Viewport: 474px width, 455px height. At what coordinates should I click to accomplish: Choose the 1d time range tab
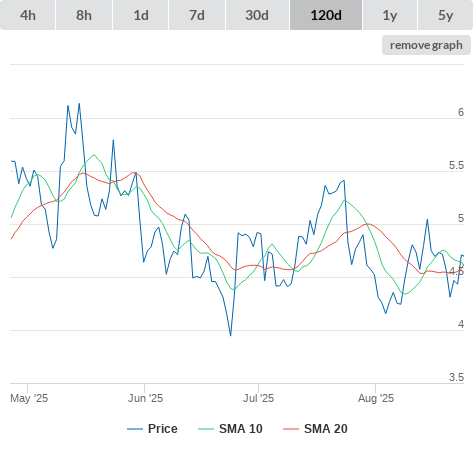(141, 15)
